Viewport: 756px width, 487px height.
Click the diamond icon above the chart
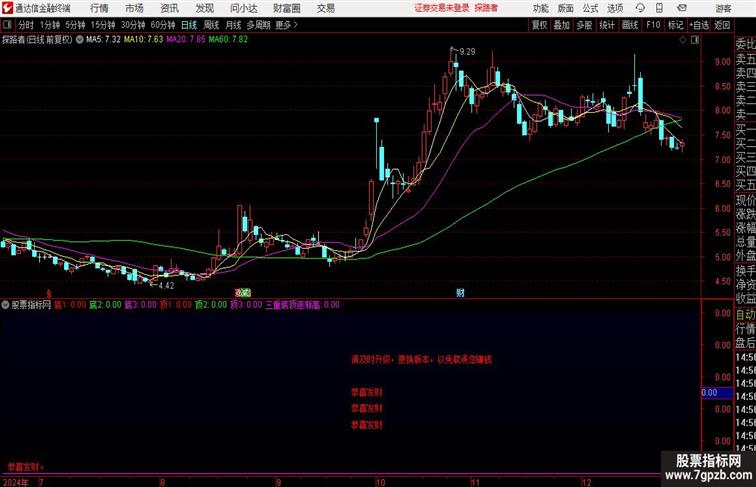683,40
